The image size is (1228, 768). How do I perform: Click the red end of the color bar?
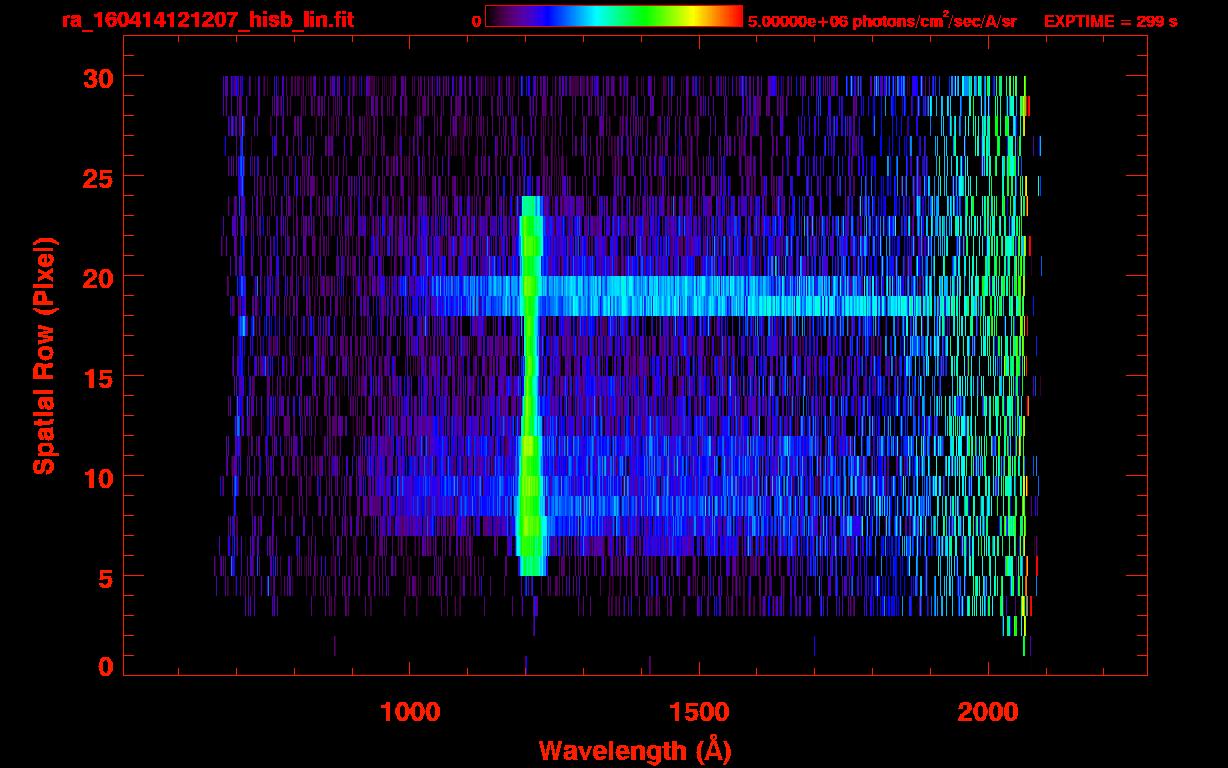[x=732, y=16]
